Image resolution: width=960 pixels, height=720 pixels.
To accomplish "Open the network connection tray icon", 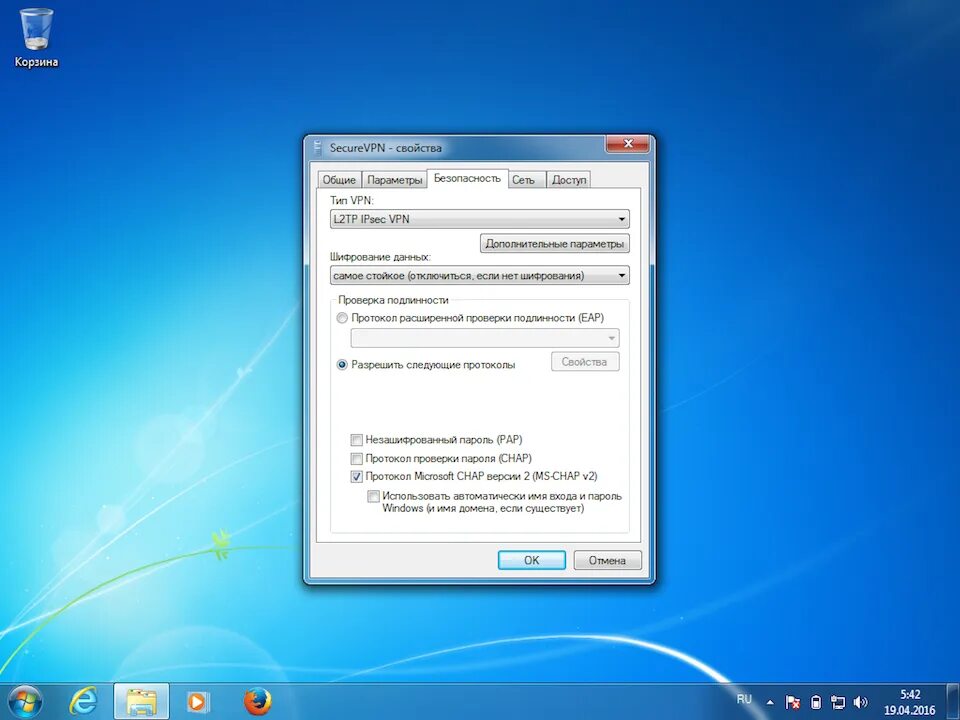I will click(838, 702).
